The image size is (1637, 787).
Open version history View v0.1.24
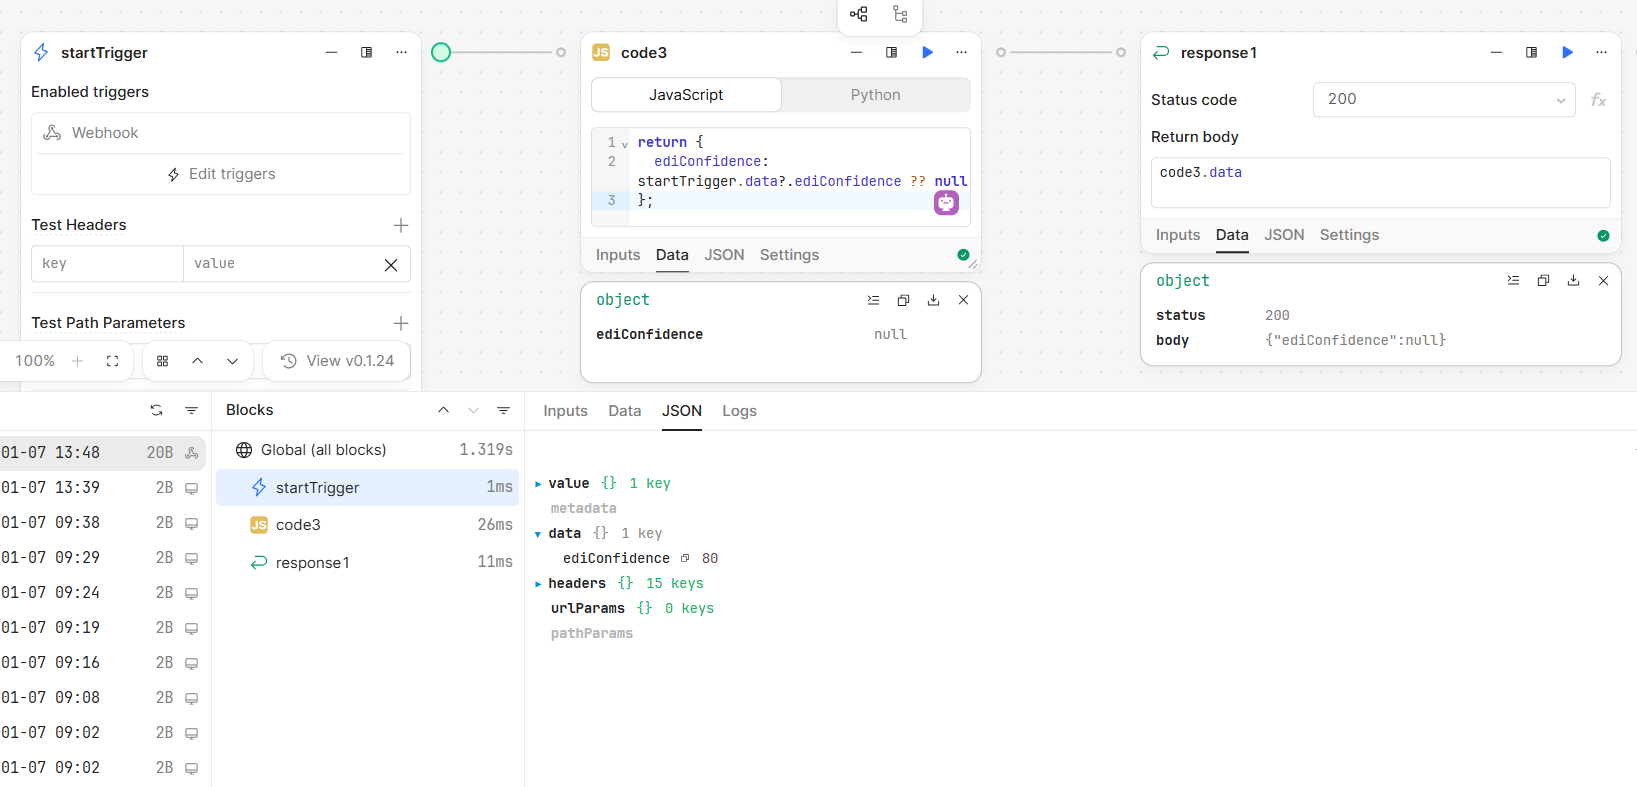[337, 361]
